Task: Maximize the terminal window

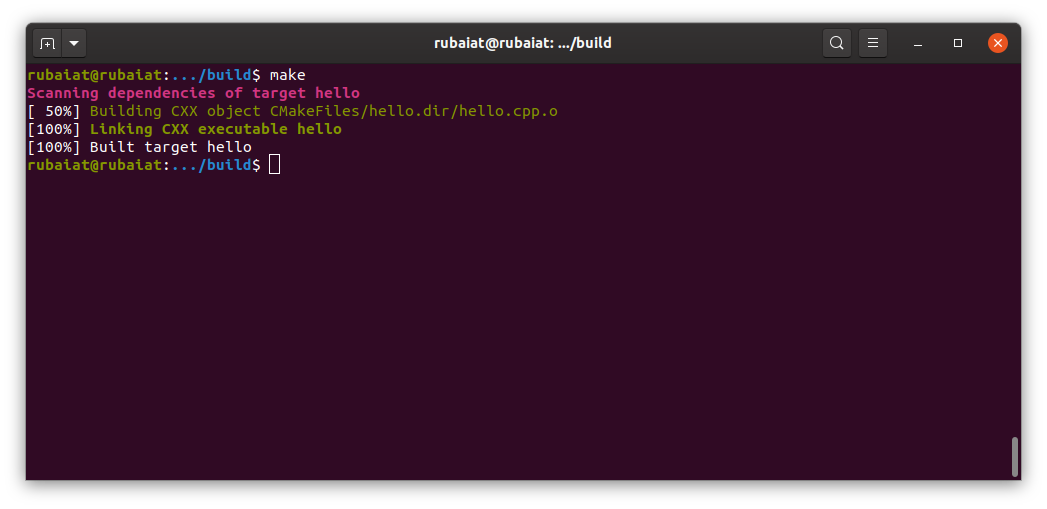Action: (x=958, y=43)
